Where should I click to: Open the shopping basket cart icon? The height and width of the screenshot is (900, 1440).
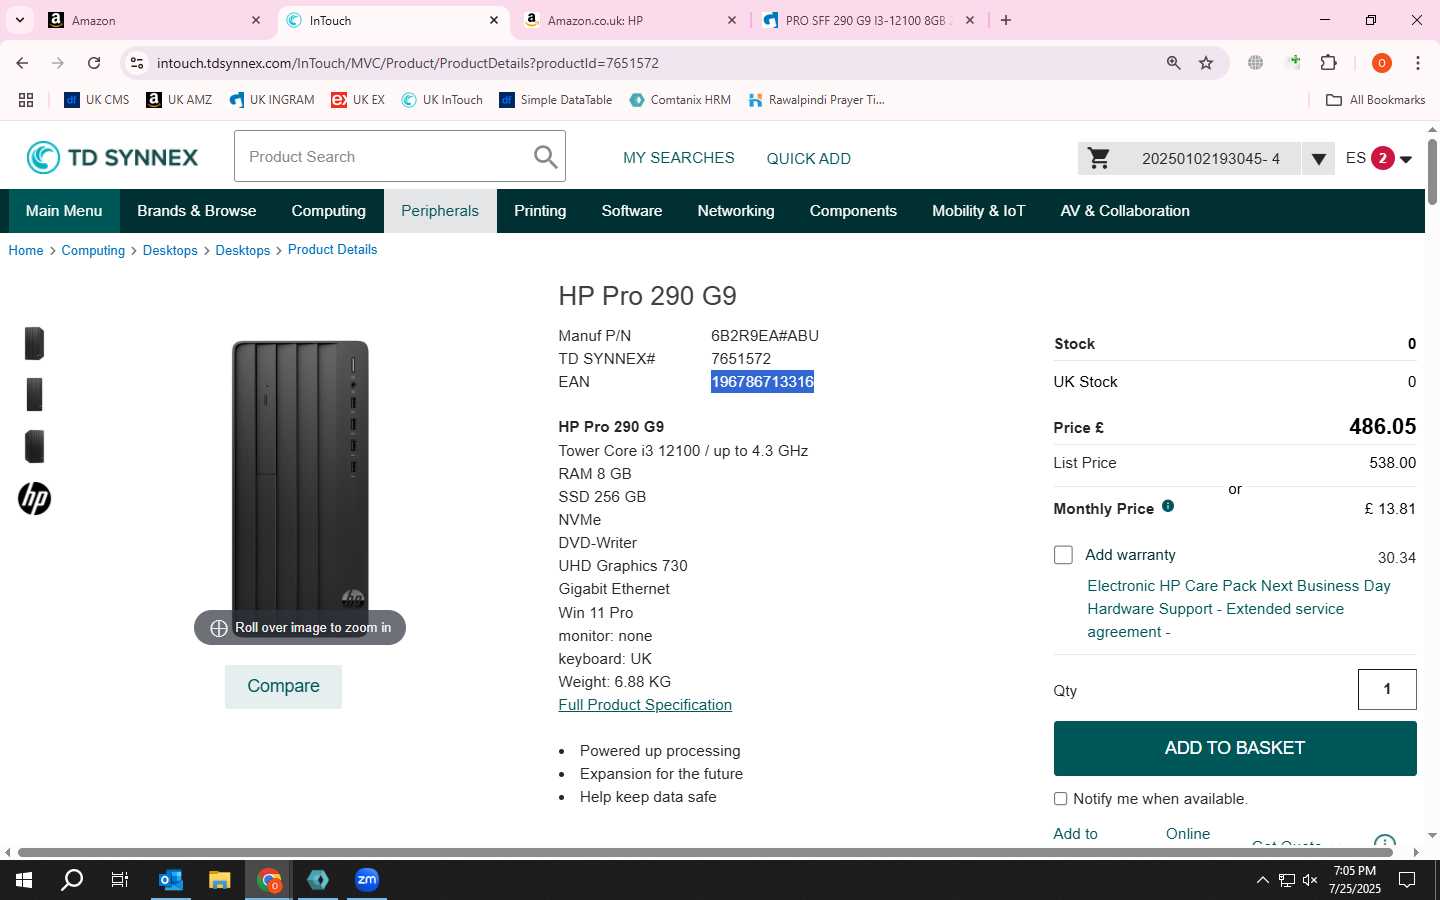click(x=1099, y=158)
